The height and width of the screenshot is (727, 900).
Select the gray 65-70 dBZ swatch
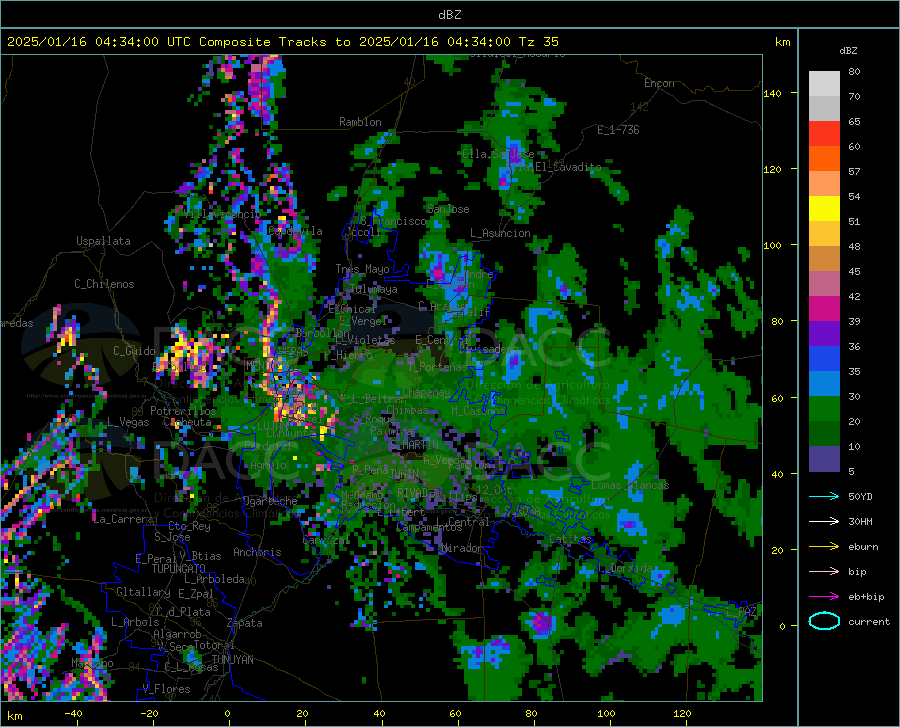point(824,109)
